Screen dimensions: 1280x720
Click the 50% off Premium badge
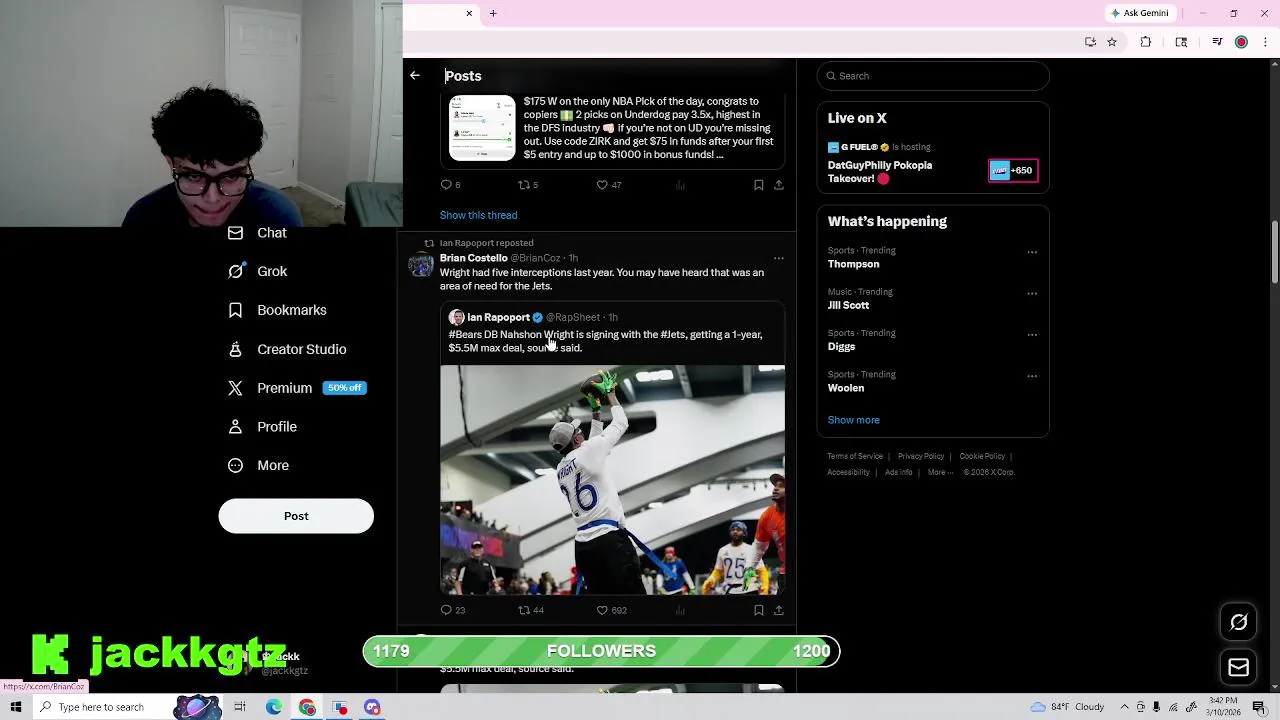point(345,388)
